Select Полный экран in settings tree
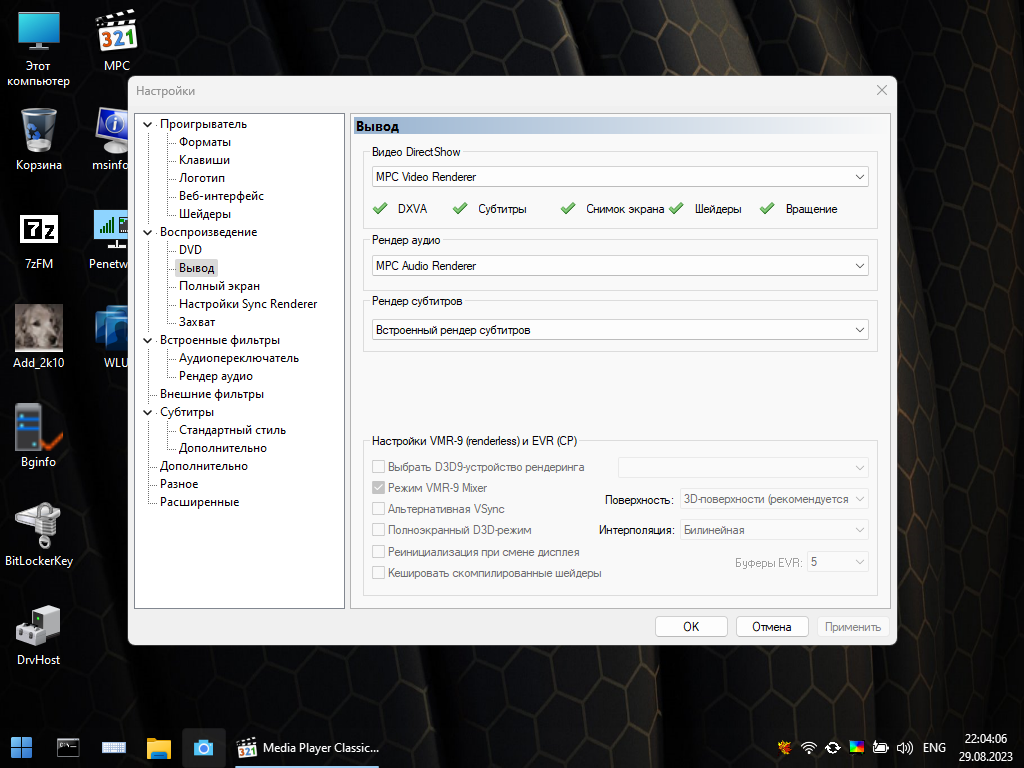Image resolution: width=1024 pixels, height=768 pixels. pyautogui.click(x=219, y=286)
